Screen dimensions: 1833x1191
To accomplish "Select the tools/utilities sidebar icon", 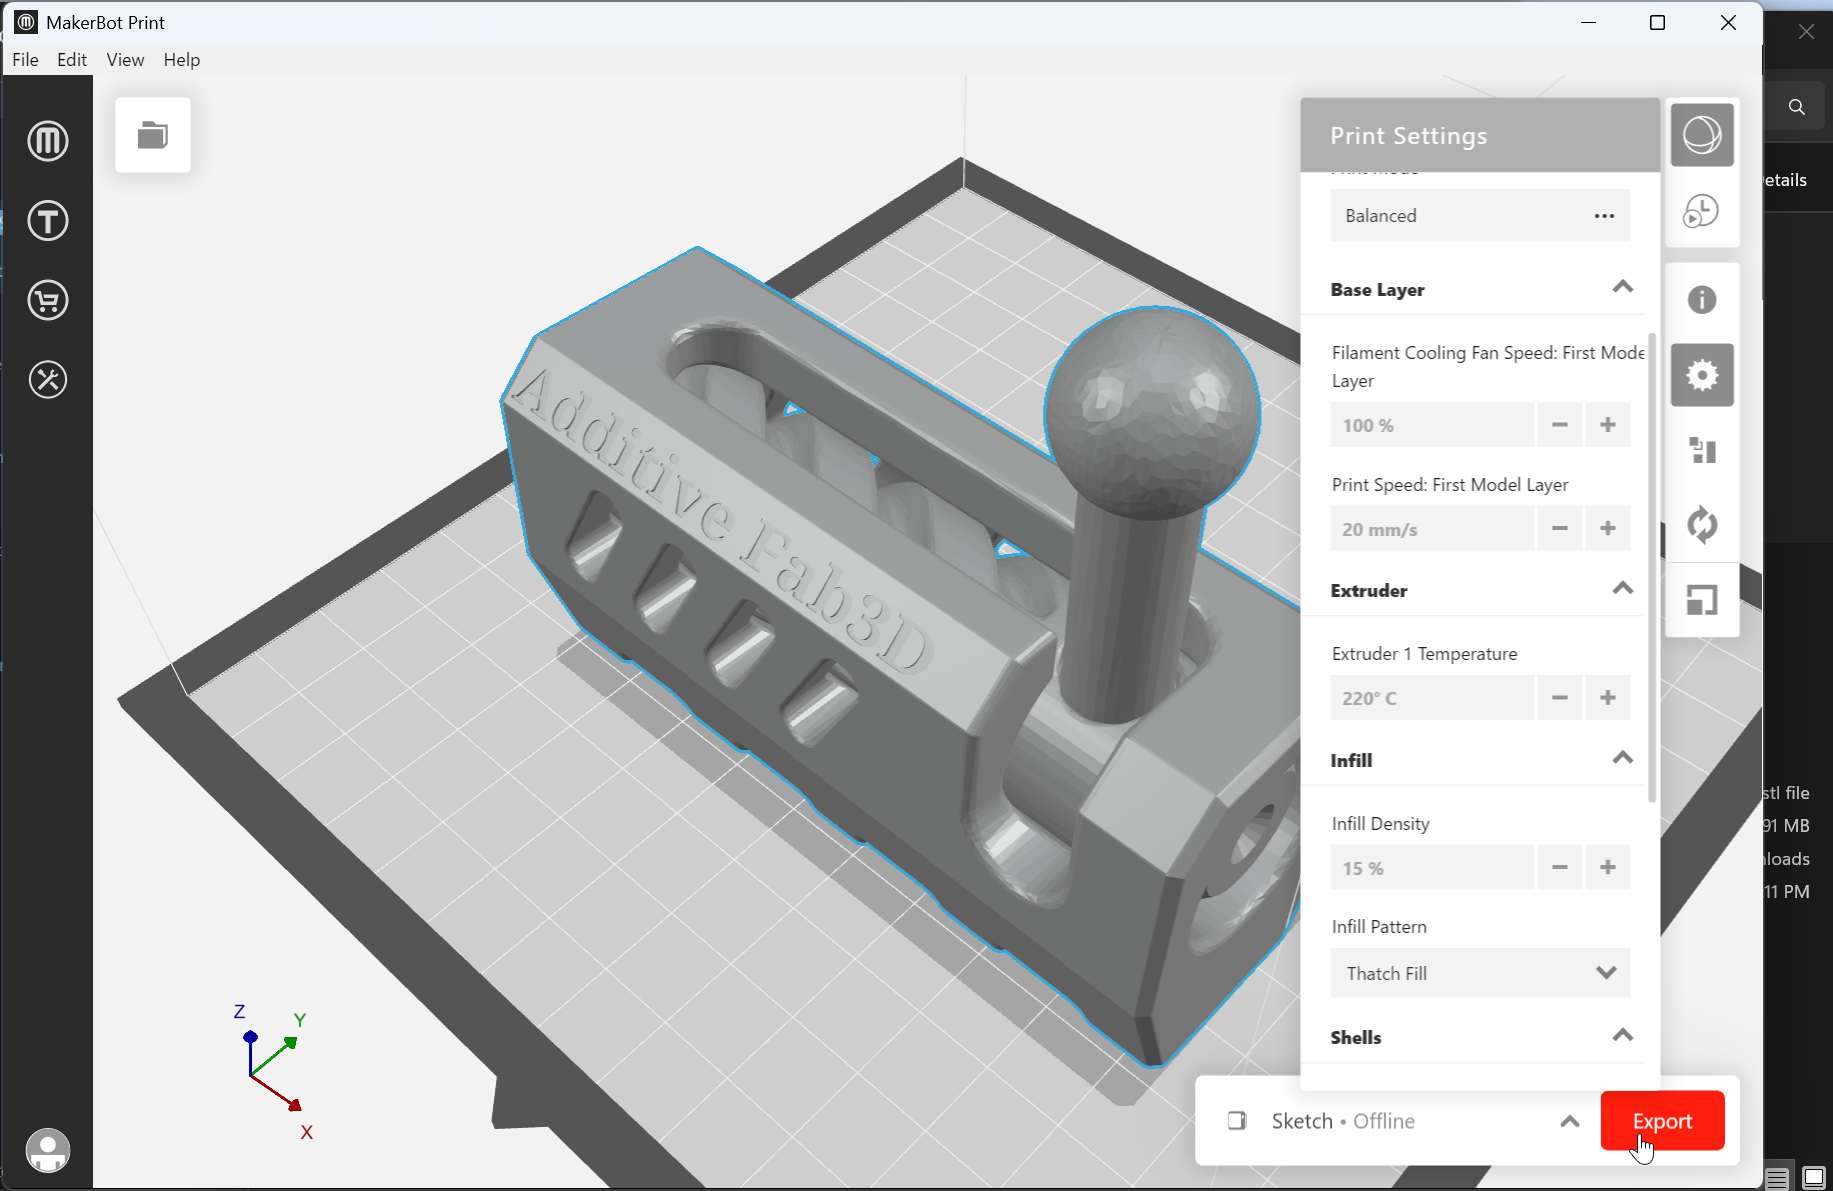I will [47, 379].
